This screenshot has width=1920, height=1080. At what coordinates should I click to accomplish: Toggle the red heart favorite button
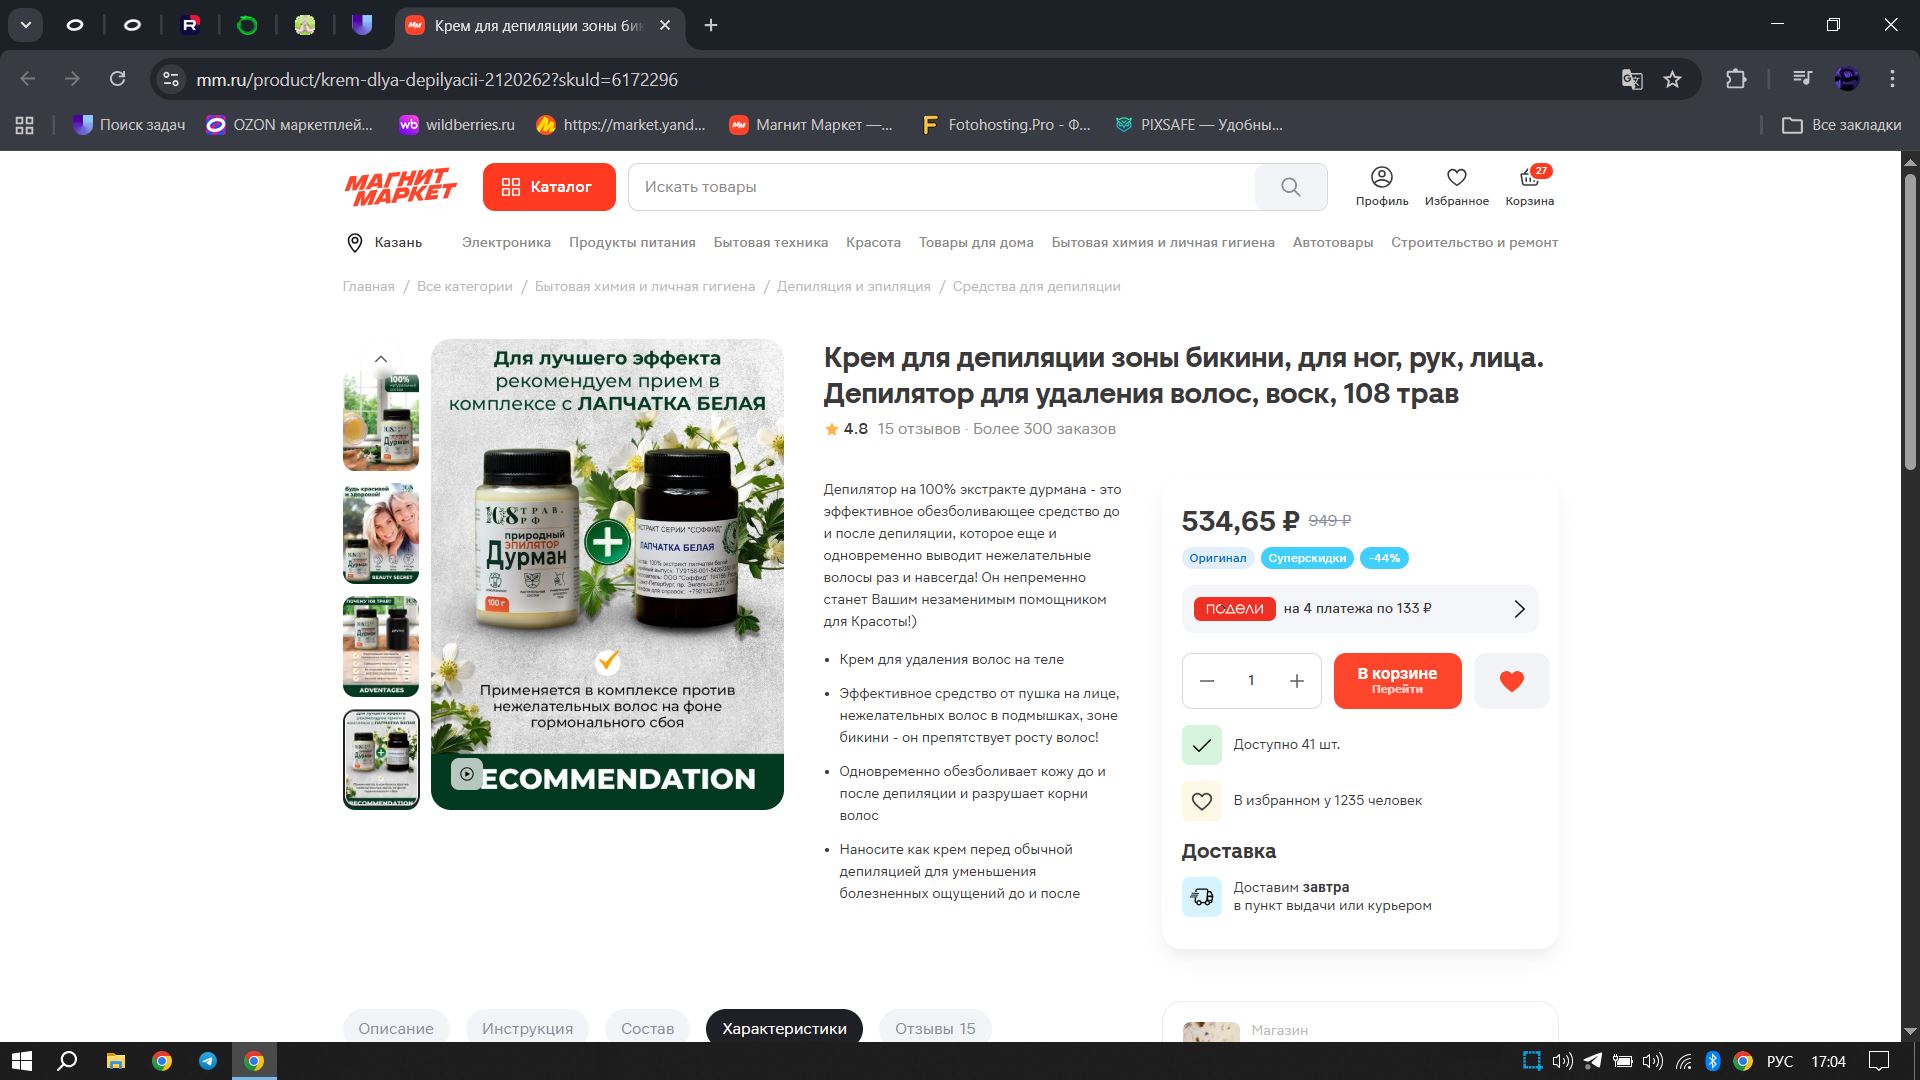coord(1511,681)
